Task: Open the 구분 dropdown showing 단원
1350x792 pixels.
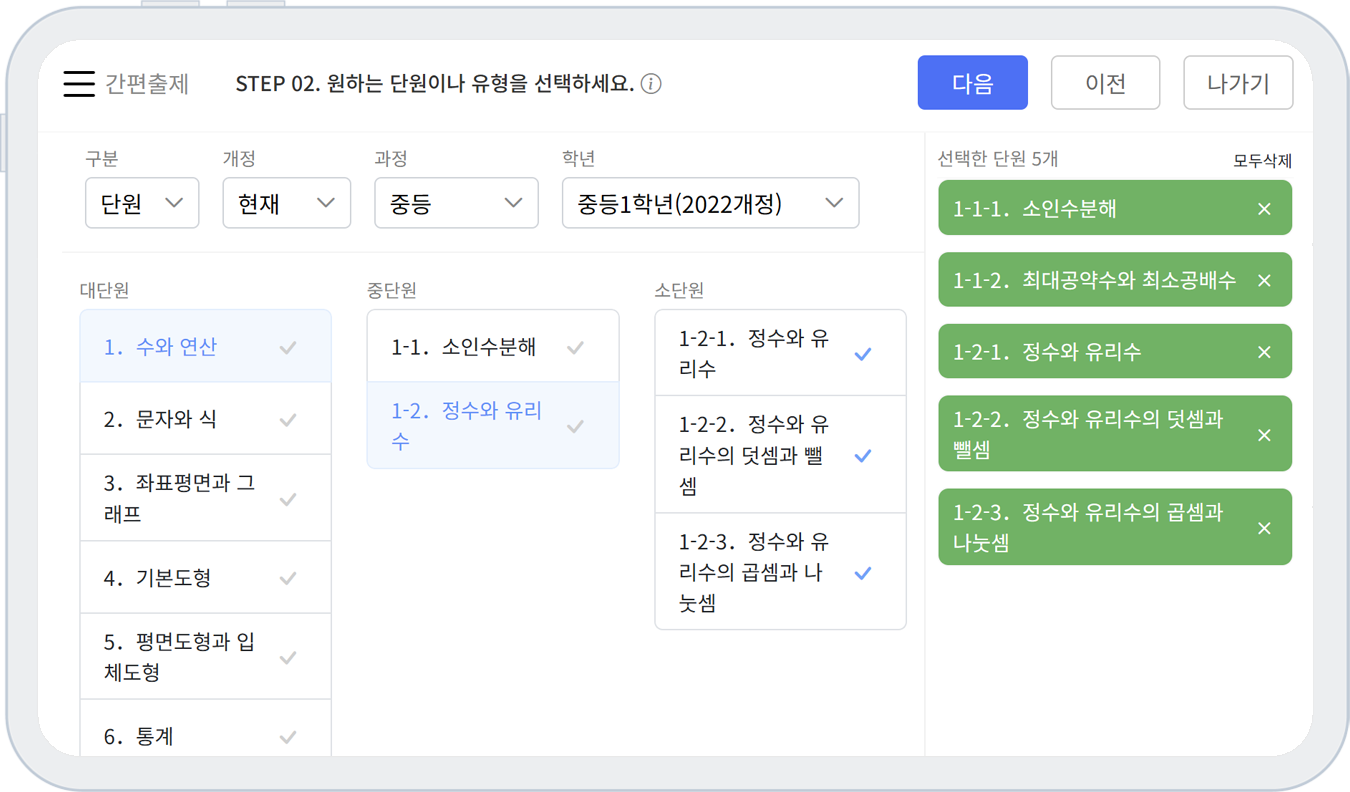Action: [x=142, y=204]
